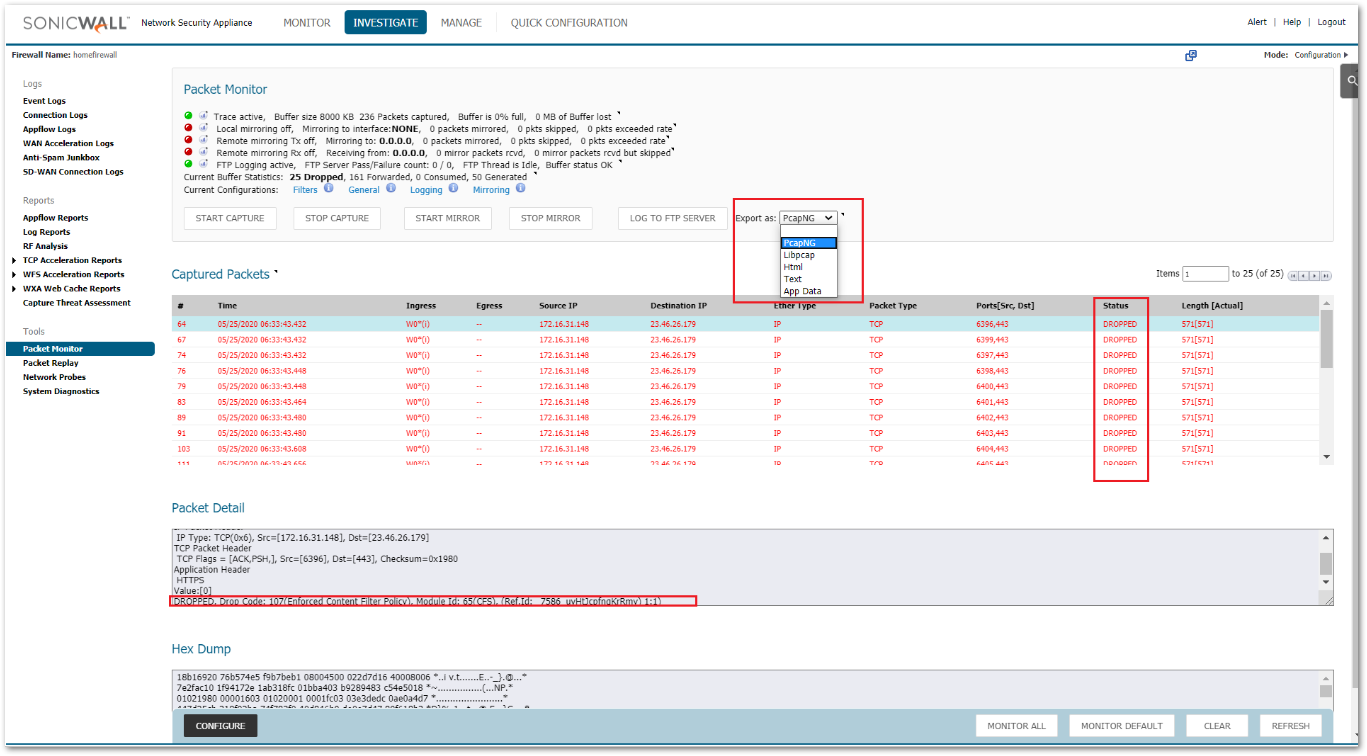
Task: Select Libpcap export format
Action: click(x=808, y=255)
